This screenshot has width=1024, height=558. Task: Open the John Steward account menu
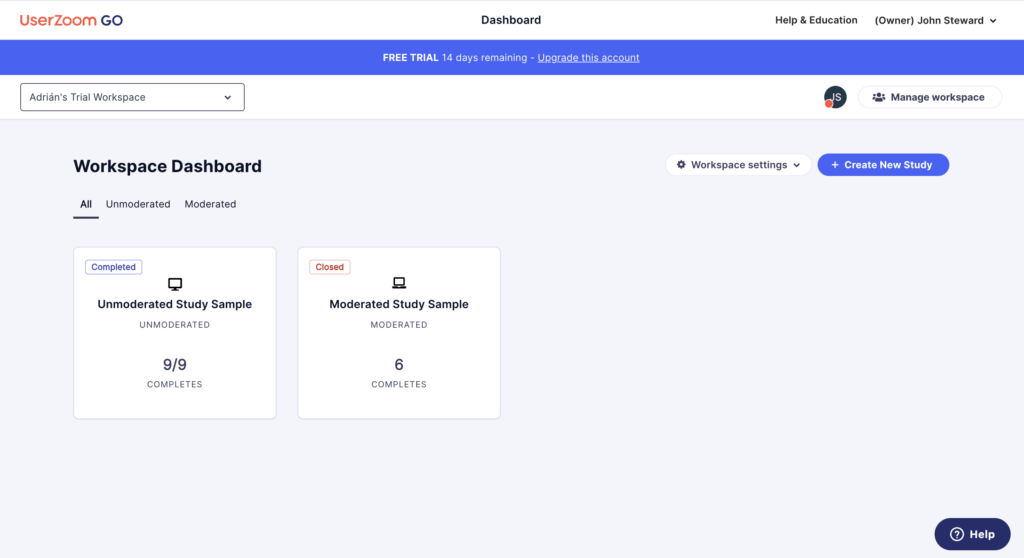coord(935,20)
